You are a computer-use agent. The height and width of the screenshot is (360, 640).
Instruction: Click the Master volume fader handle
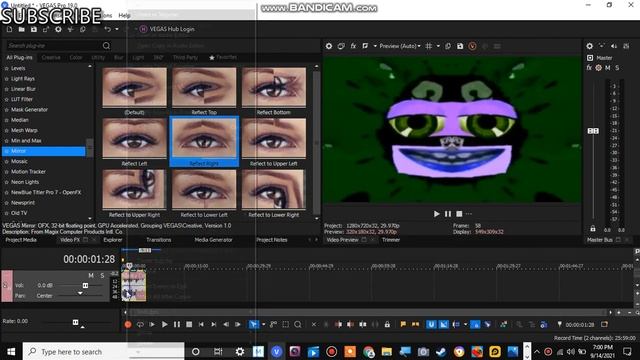593,131
